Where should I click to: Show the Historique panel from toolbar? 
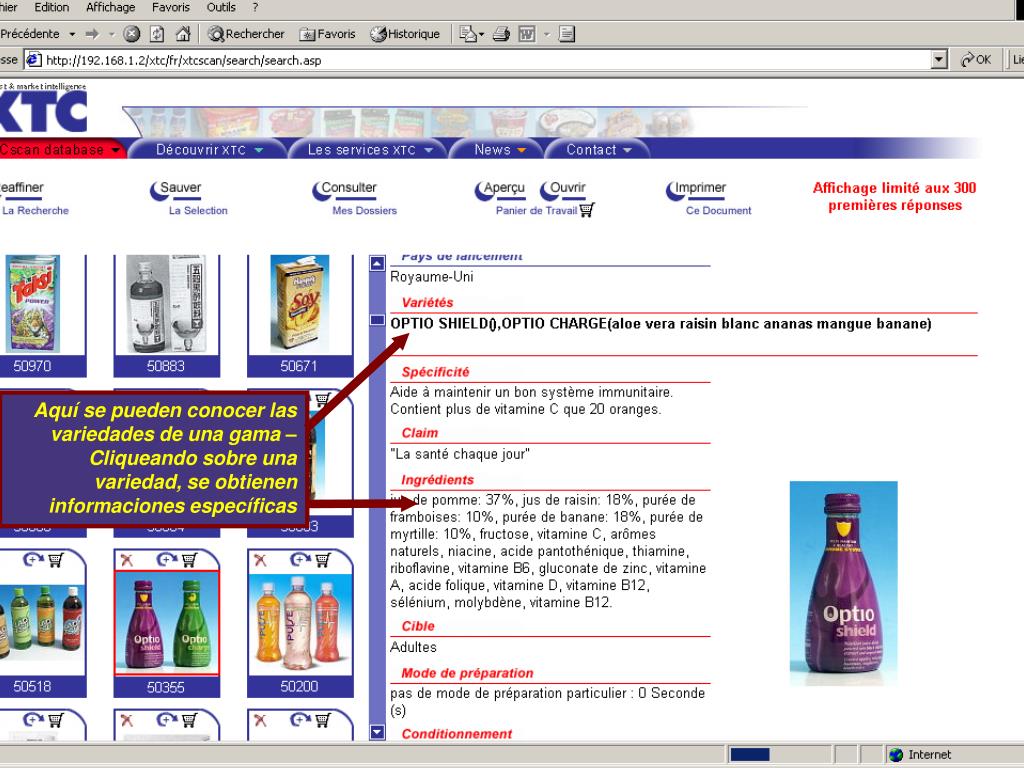click(405, 34)
